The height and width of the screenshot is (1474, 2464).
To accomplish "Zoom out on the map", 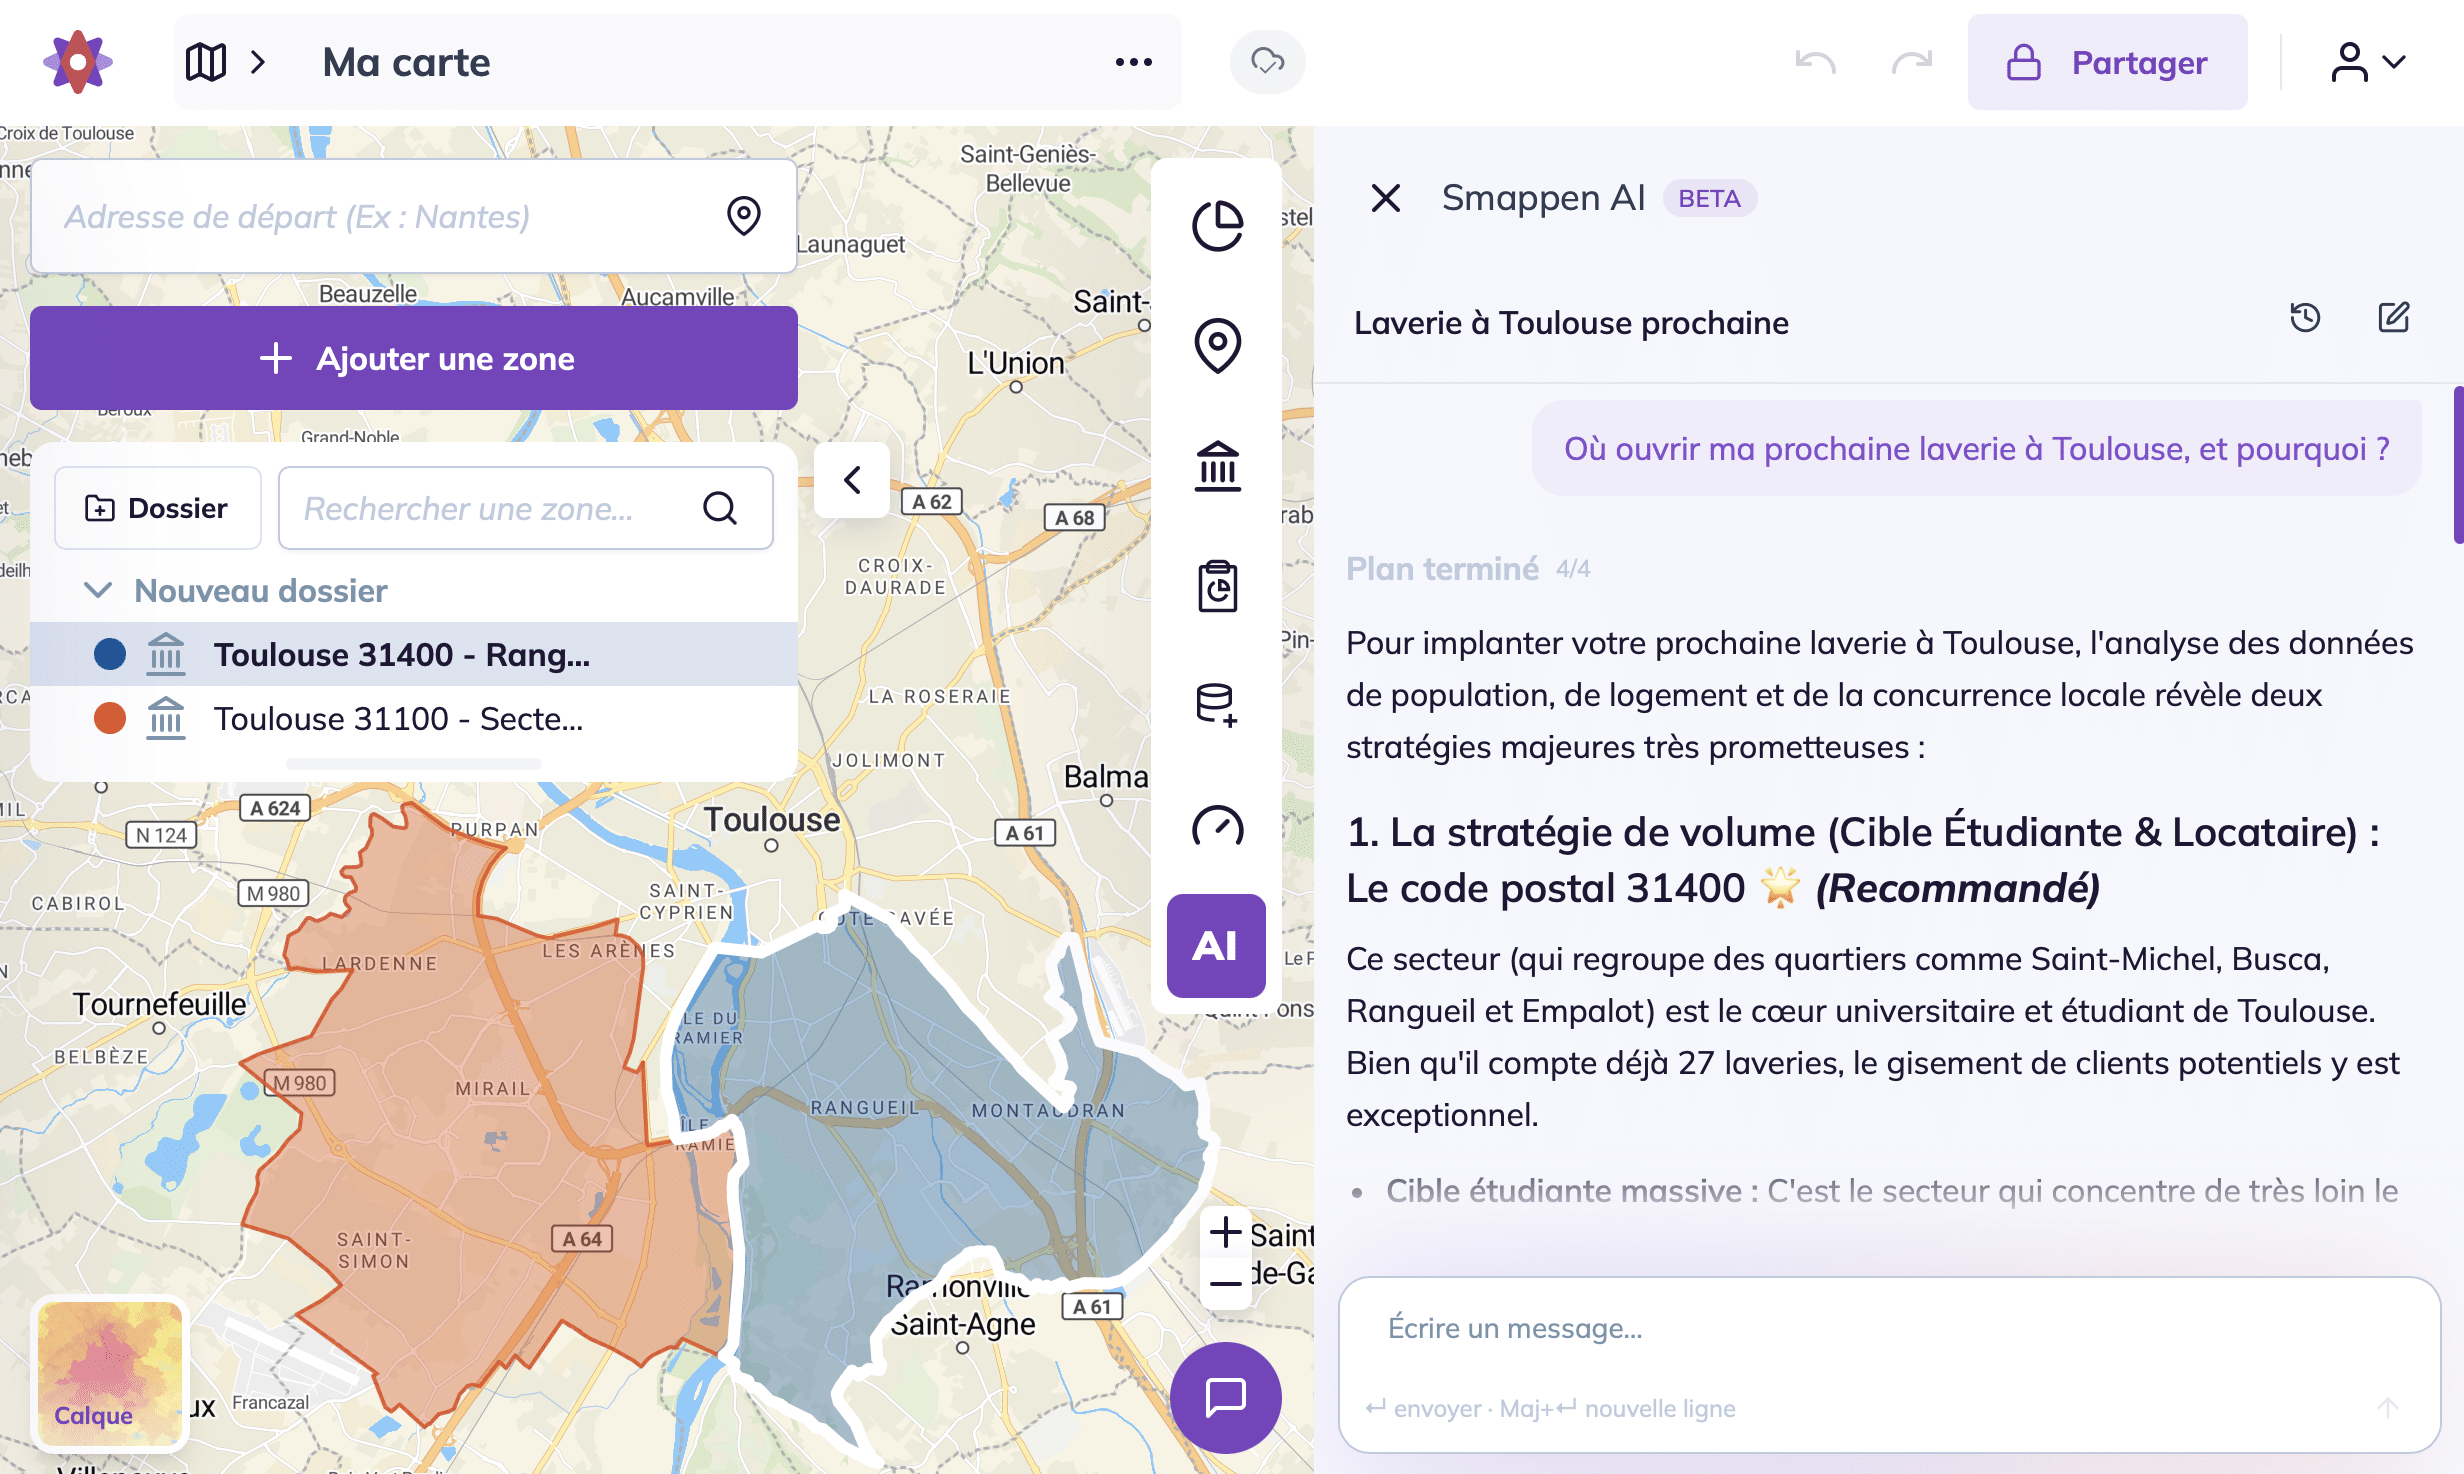I will click(x=1225, y=1284).
